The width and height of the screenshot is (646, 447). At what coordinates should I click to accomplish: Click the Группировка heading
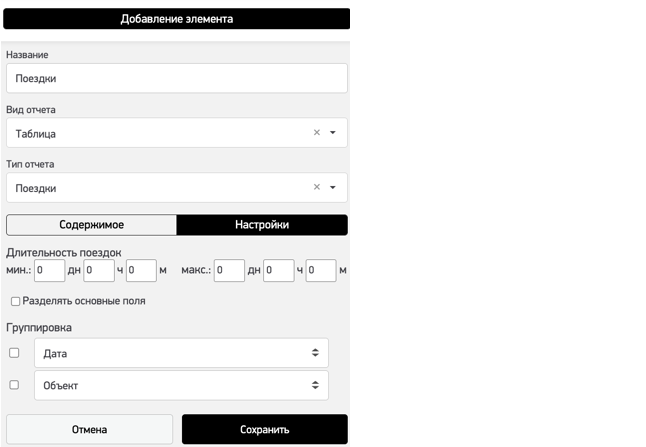pyautogui.click(x=39, y=328)
